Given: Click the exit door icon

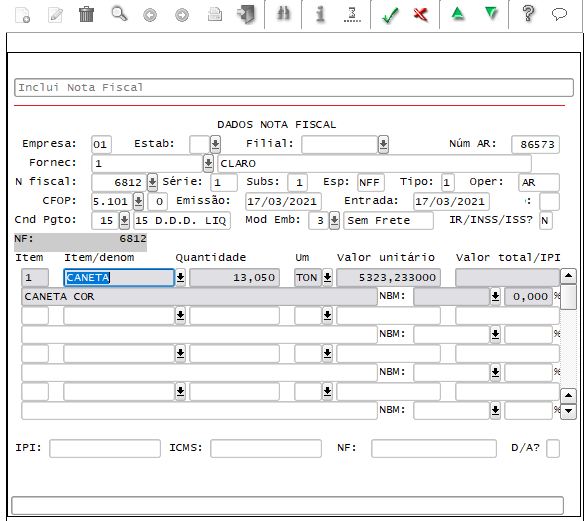Looking at the screenshot, I should pyautogui.click(x=246, y=15).
